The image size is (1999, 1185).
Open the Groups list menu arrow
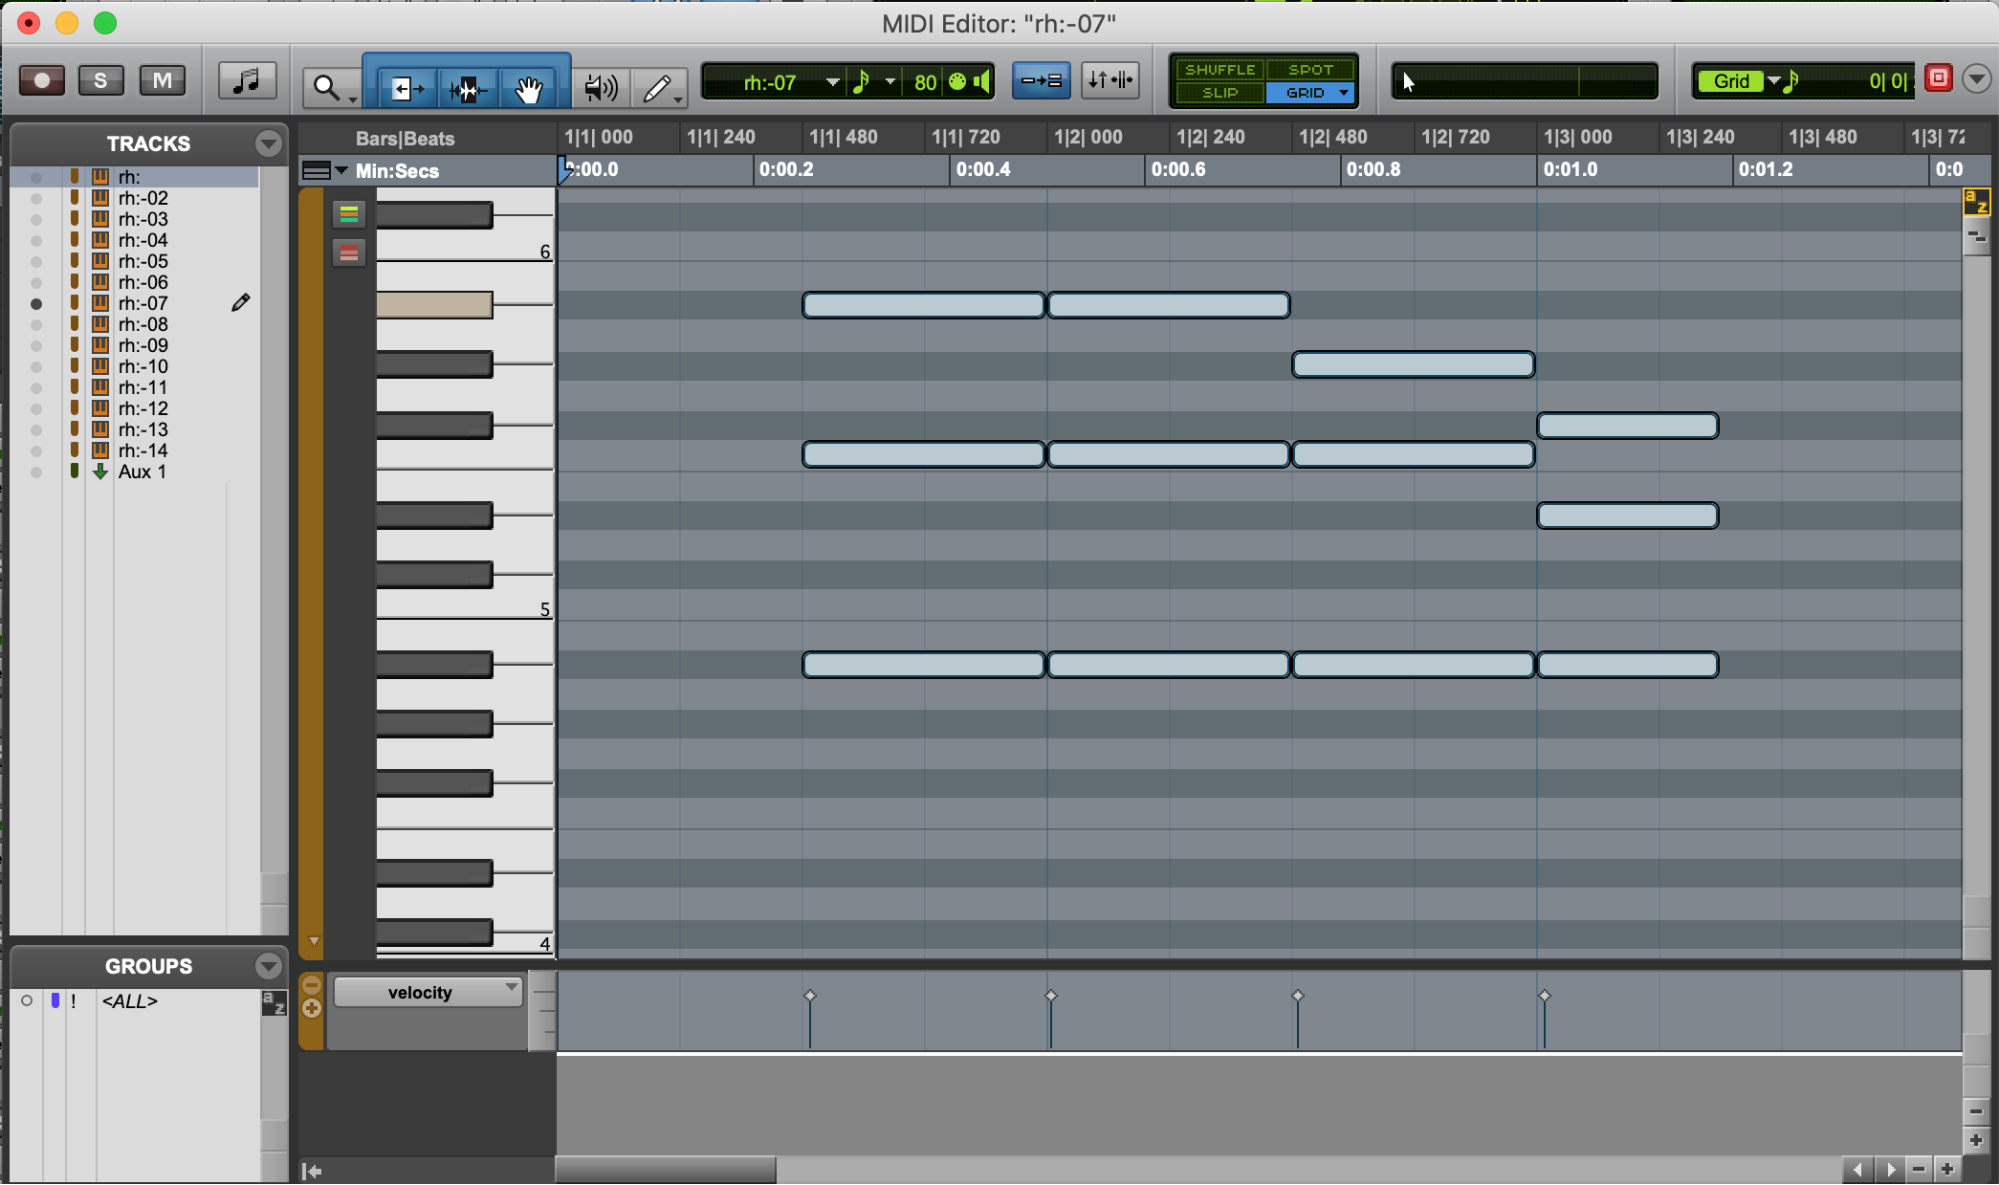point(268,966)
